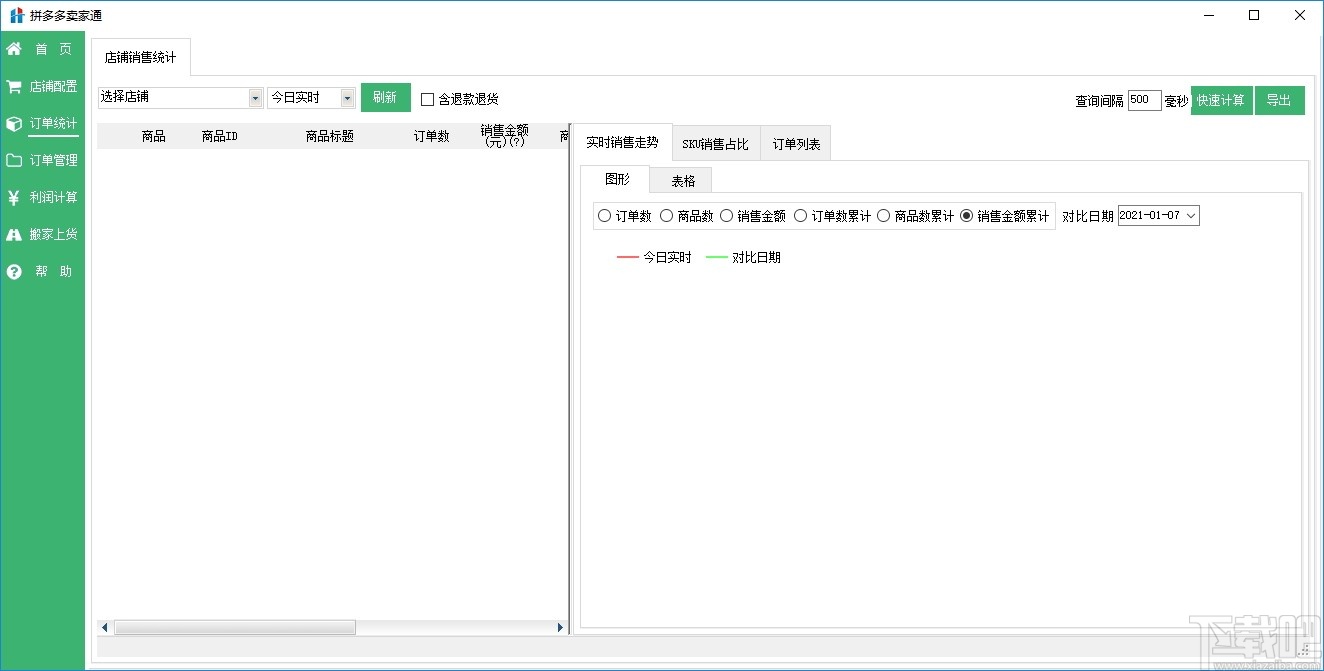Switch to the SKU销售占比 tab
Viewport: 1324px width, 671px height.
point(716,142)
